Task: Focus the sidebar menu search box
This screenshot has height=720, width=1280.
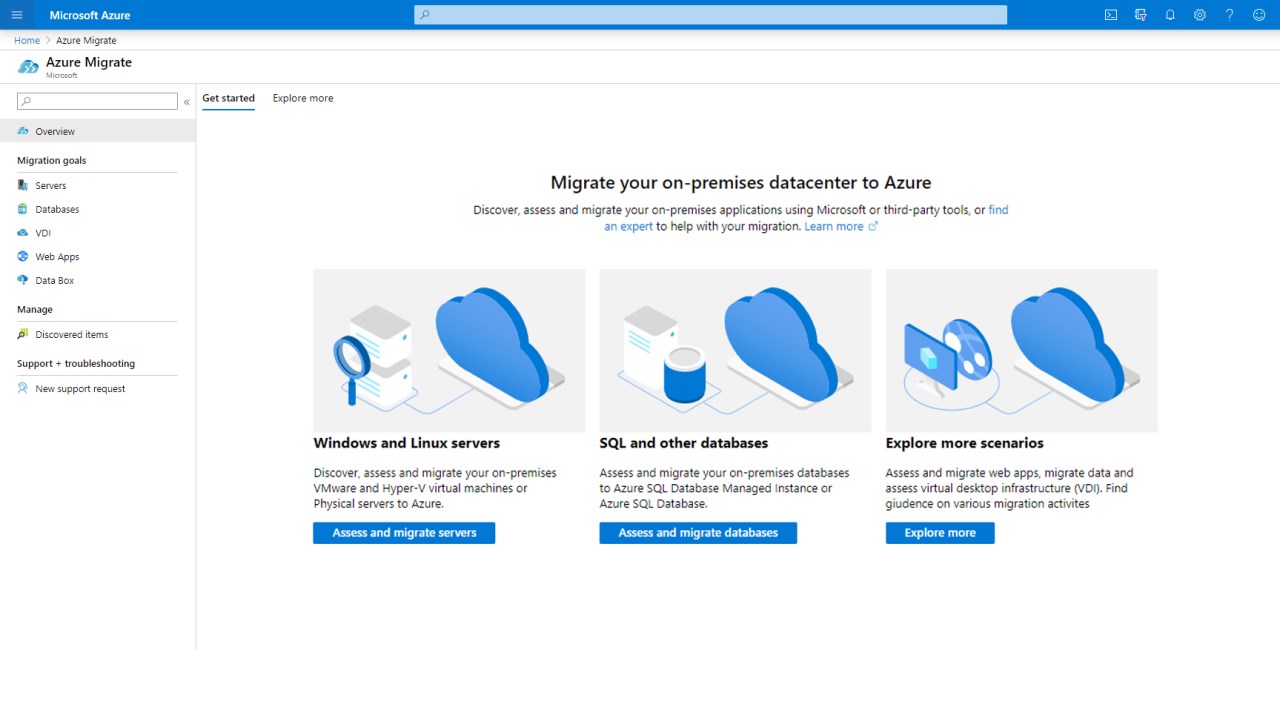Action: (x=98, y=101)
